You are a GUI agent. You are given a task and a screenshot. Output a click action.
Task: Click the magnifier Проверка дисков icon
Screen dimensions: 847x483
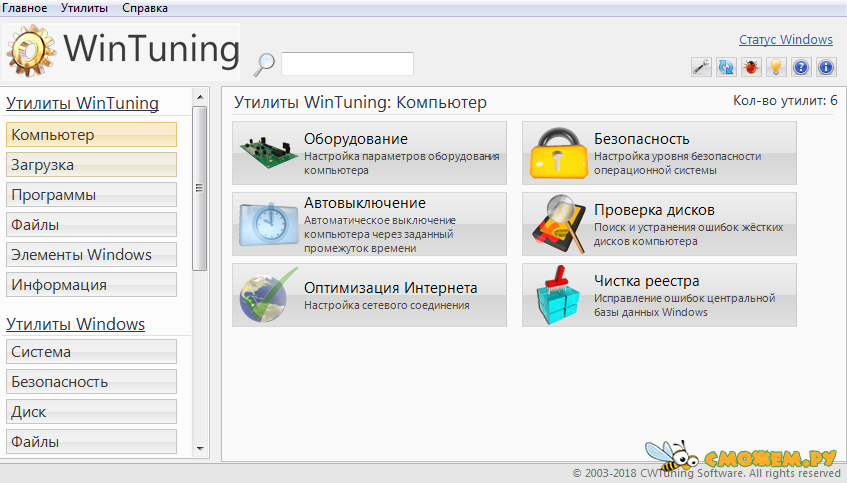pos(559,224)
